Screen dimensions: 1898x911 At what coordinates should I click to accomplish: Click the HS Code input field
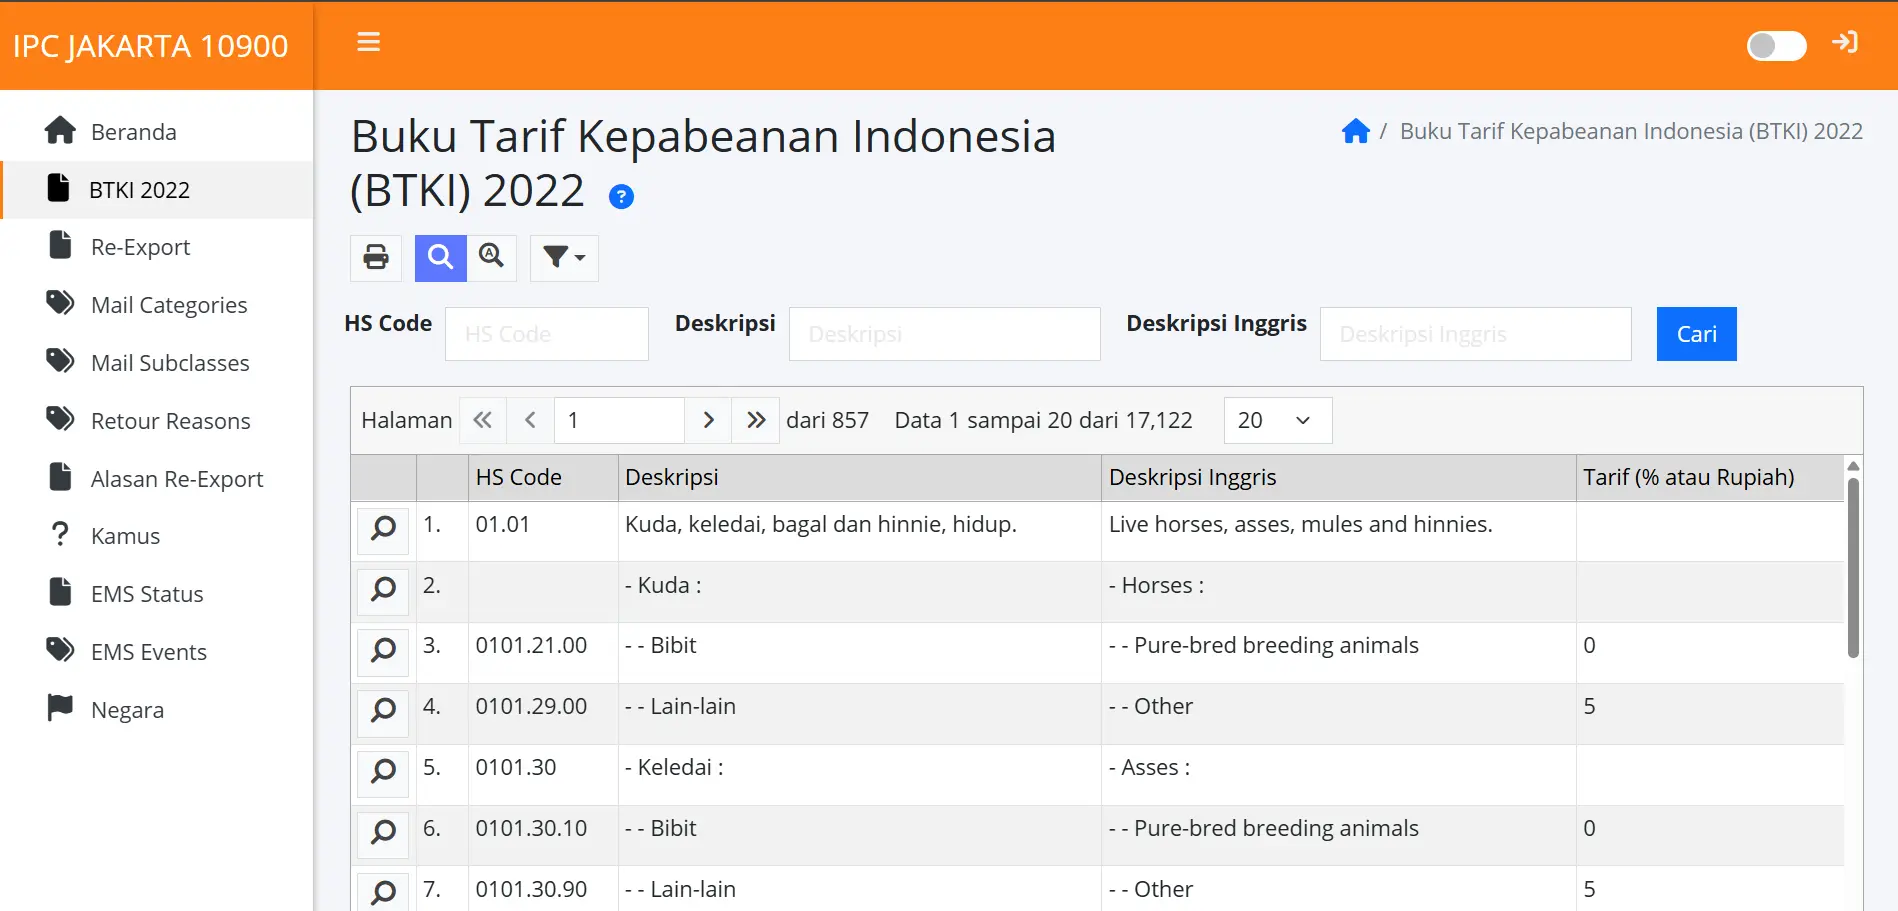547,334
